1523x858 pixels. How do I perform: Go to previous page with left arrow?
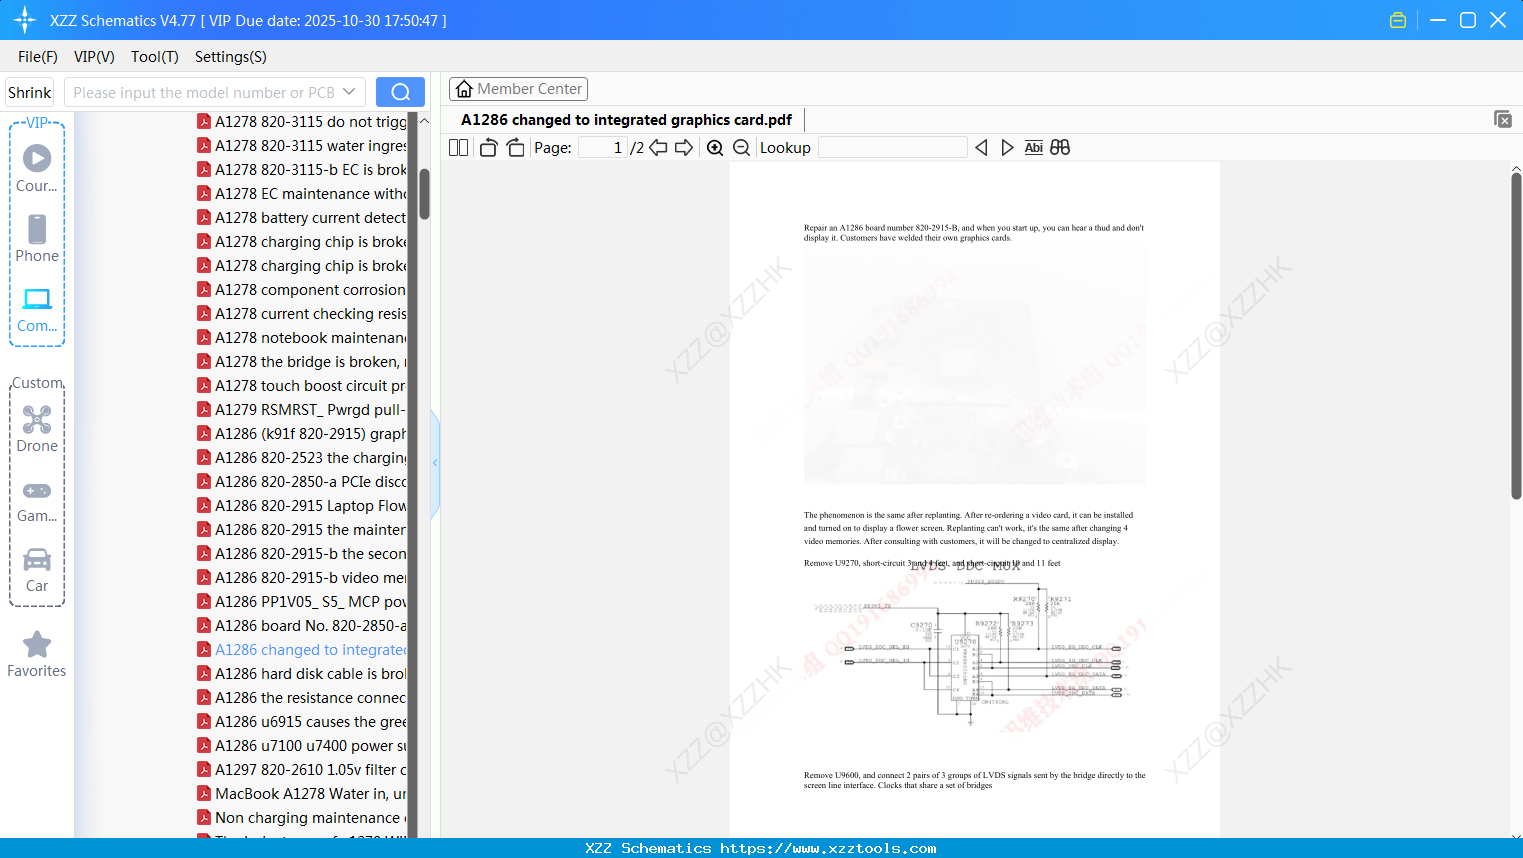[658, 148]
